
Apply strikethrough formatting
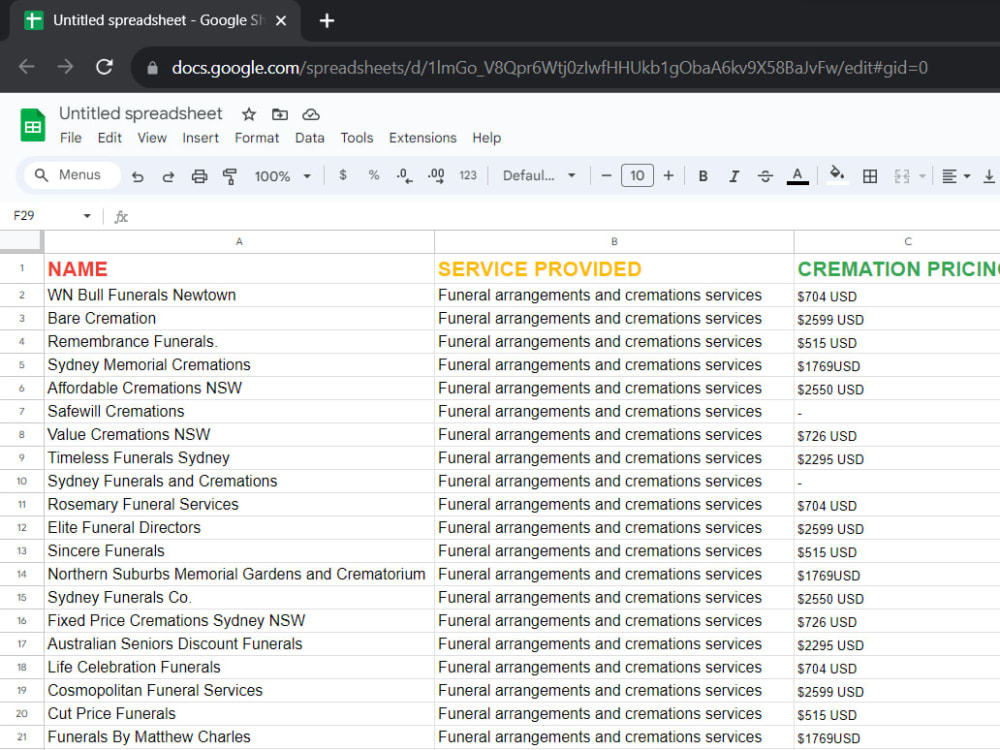pyautogui.click(x=764, y=175)
